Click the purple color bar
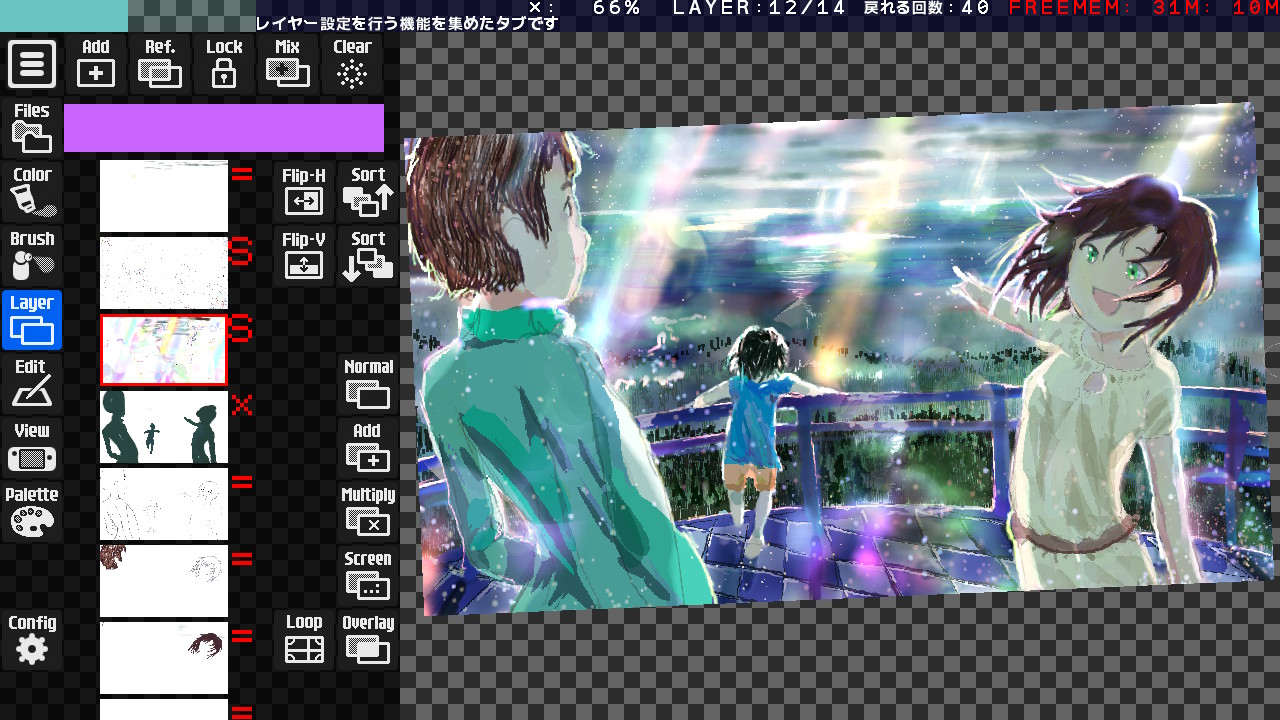 pyautogui.click(x=224, y=128)
